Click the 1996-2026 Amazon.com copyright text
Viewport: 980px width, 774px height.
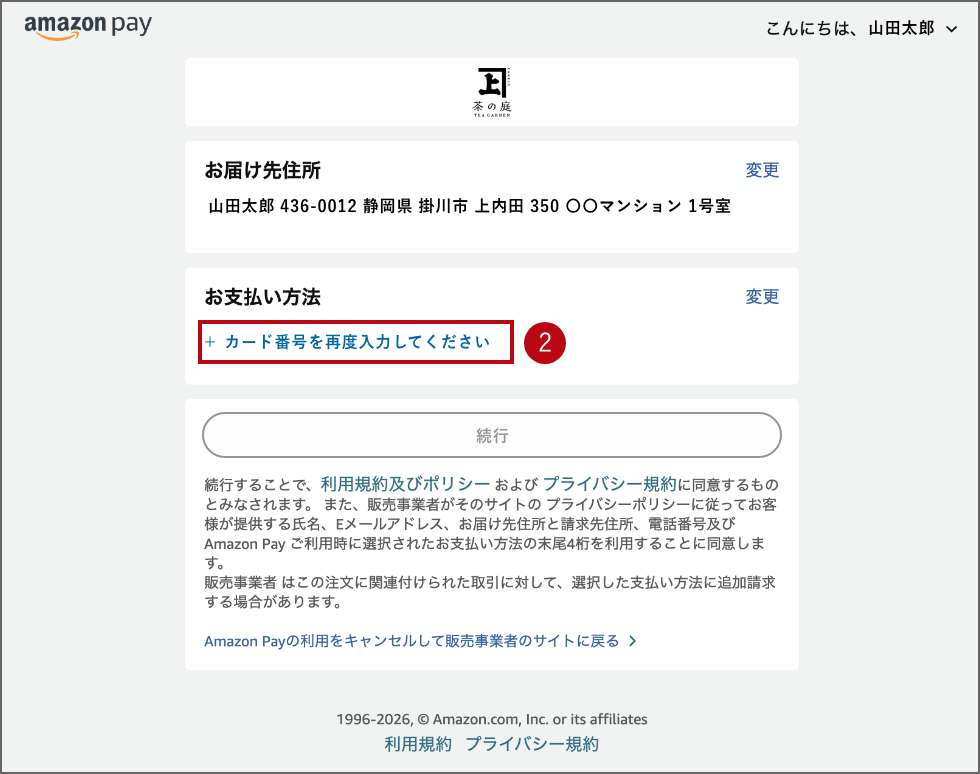click(x=492, y=719)
